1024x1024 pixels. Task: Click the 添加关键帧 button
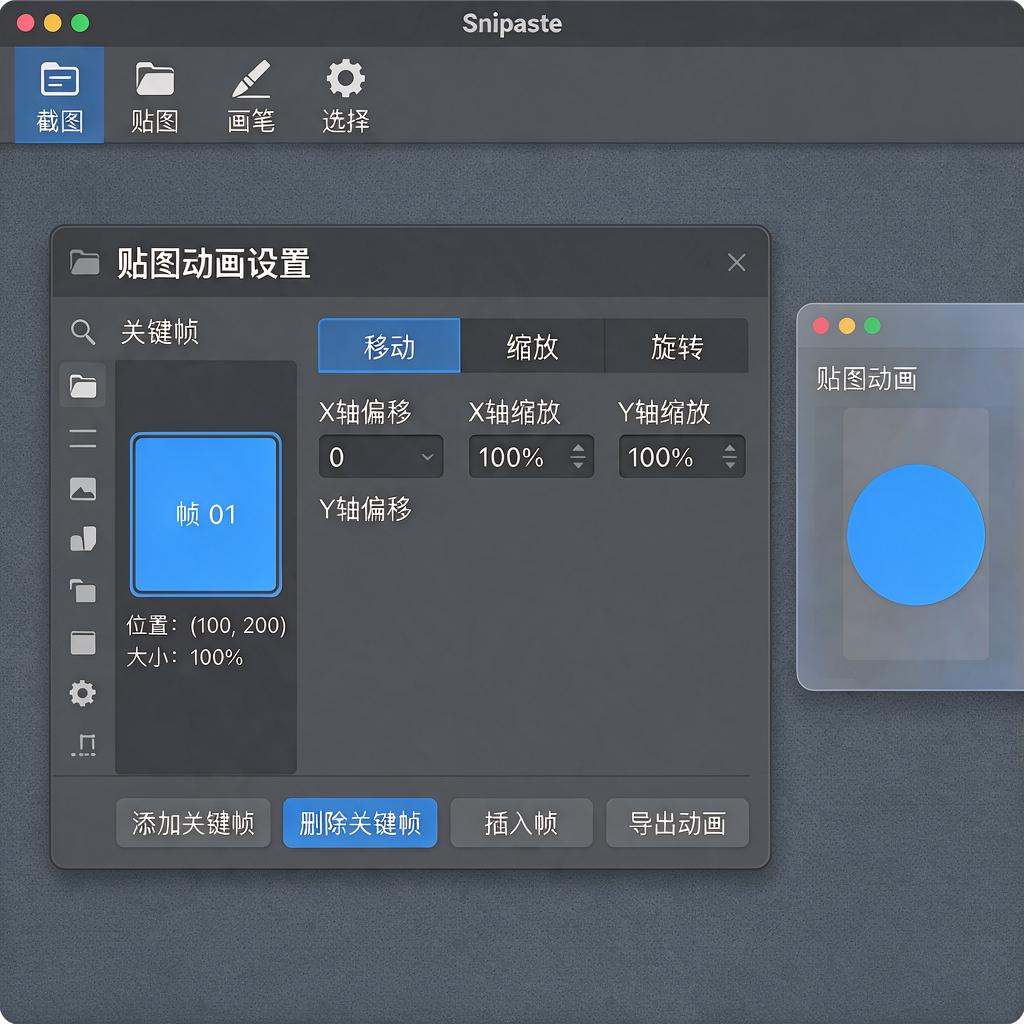193,823
